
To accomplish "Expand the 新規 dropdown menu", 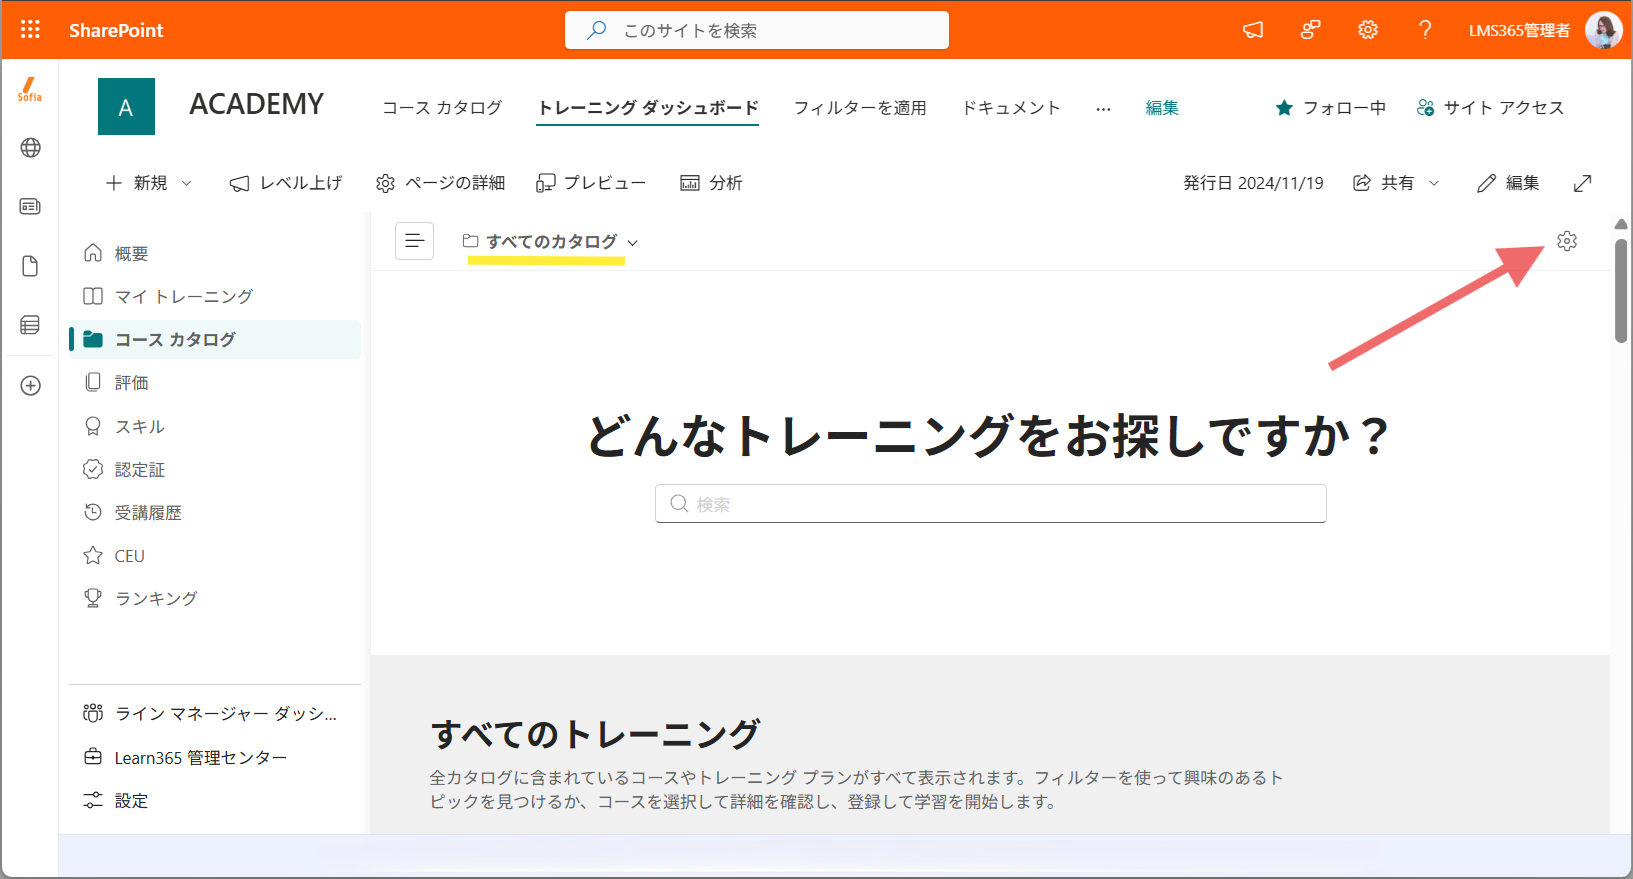I will pos(149,183).
